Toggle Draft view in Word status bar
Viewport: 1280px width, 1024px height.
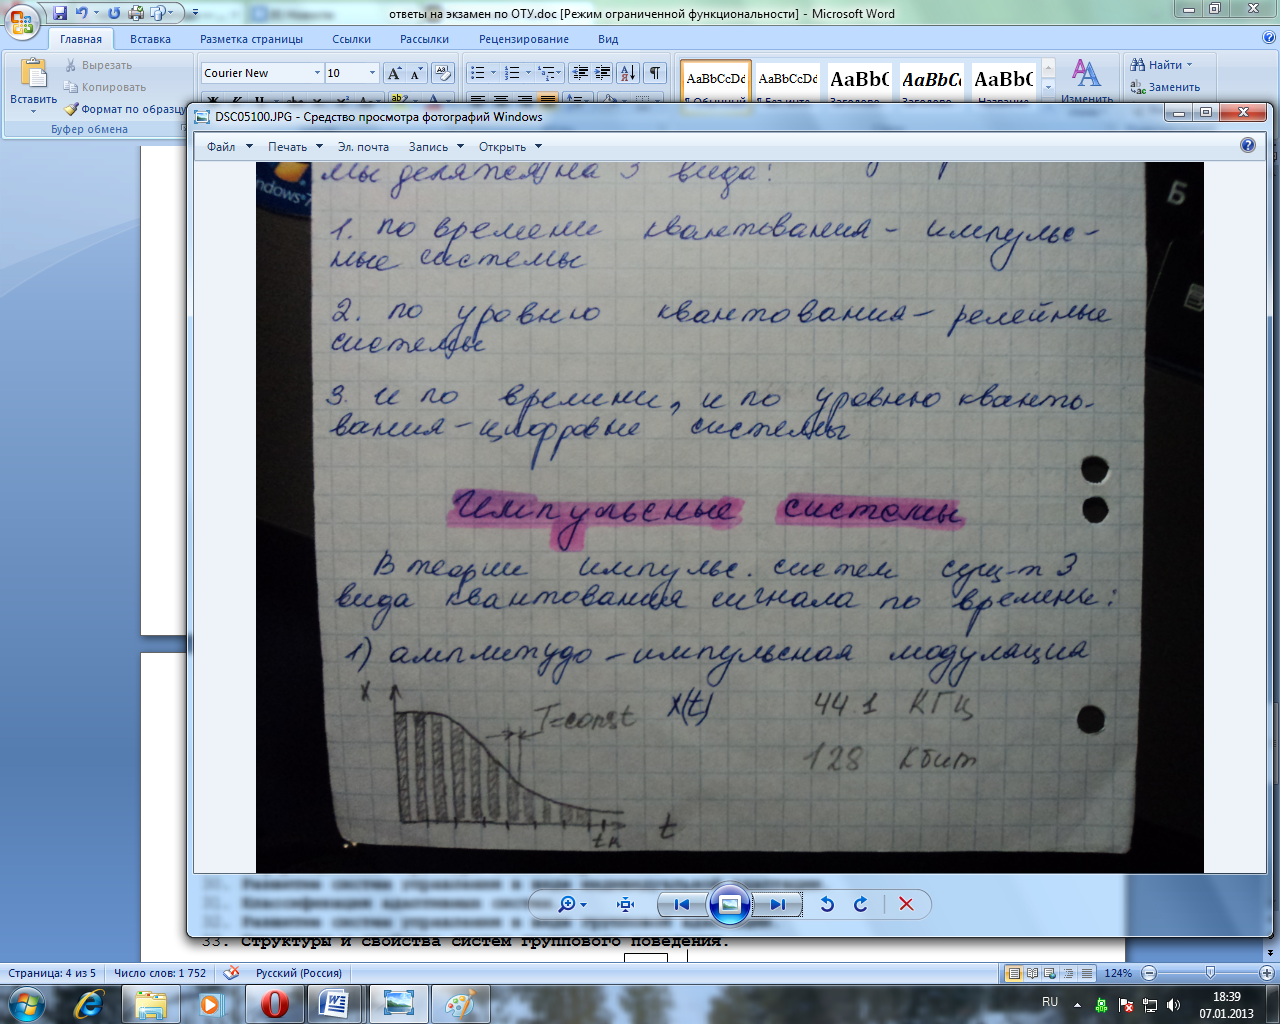pos(1086,973)
